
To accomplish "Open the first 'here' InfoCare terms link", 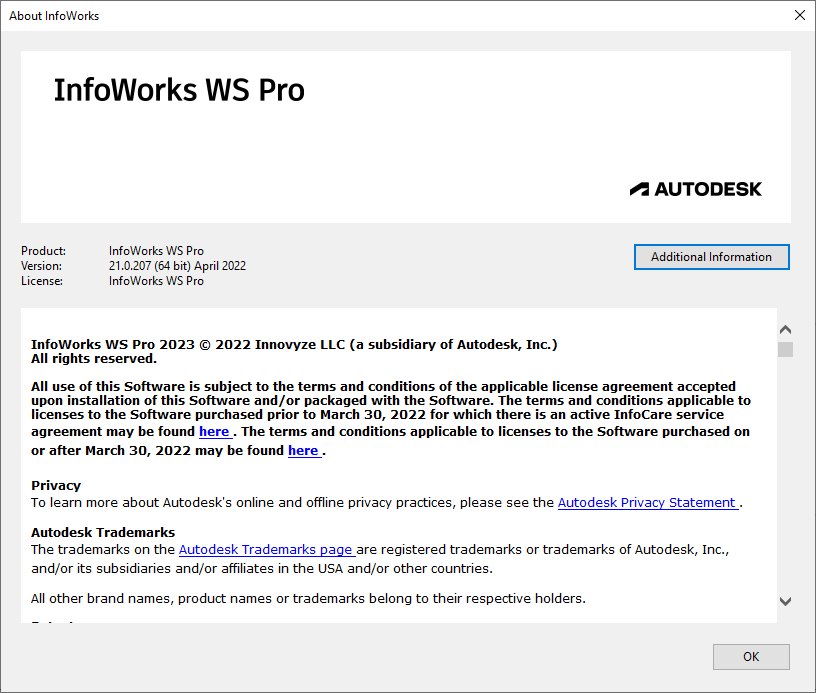I will coord(215,432).
